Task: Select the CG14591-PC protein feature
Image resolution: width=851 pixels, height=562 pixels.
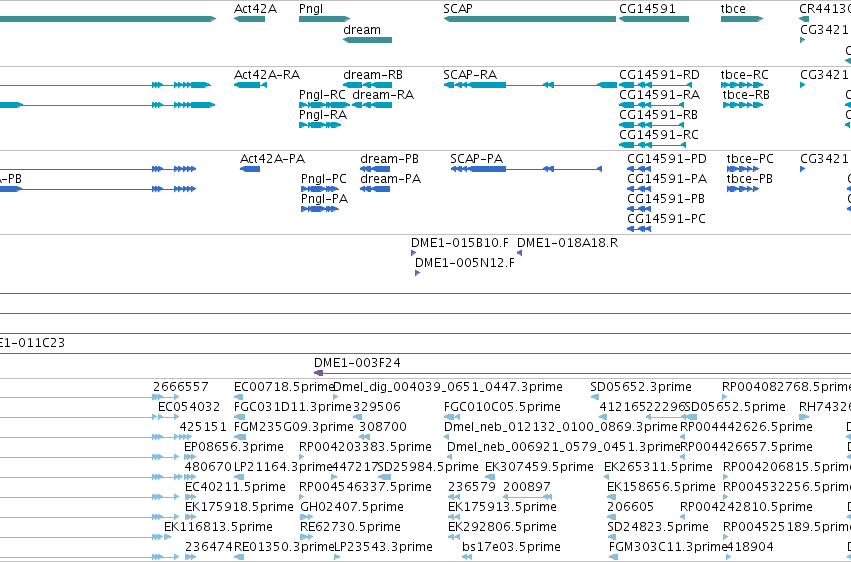Action: coord(639,228)
